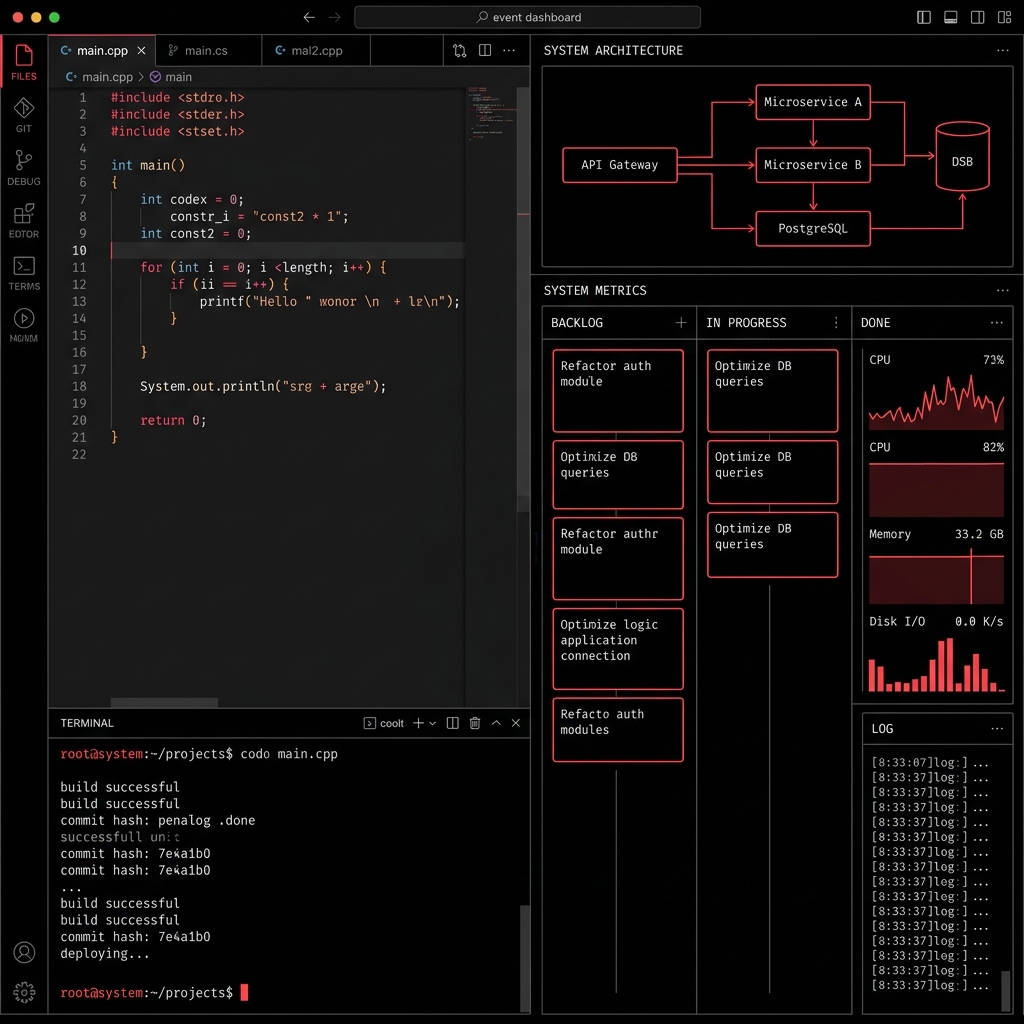Close the main.cpp tab
This screenshot has height=1024, width=1024.
pos(141,50)
